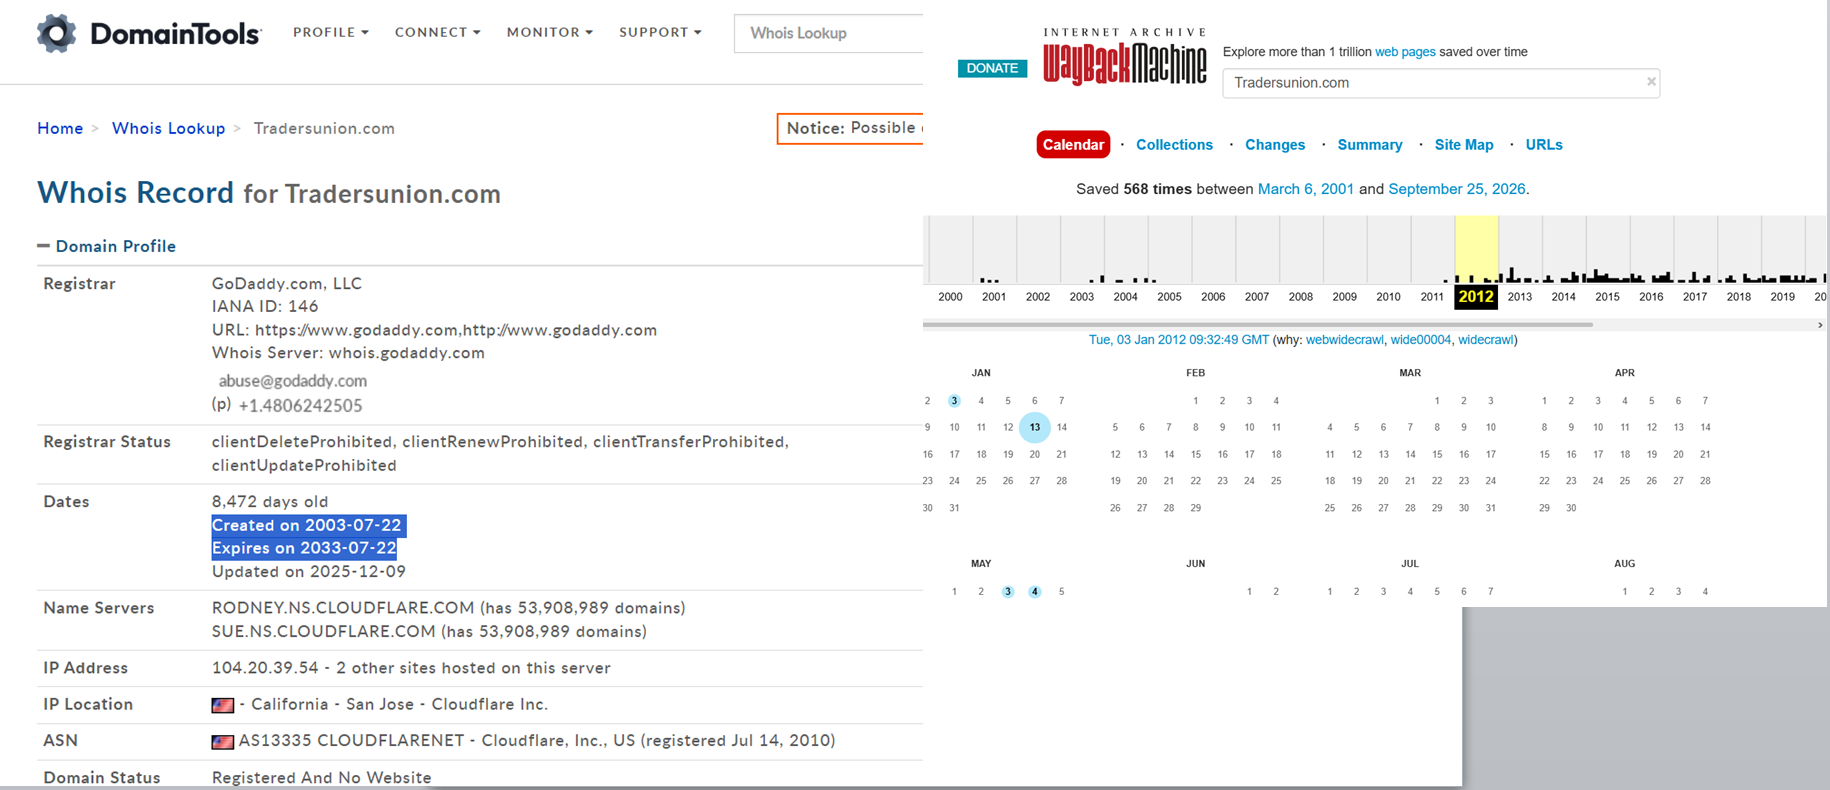Click the horizontal timeline scrollbar
1830x790 pixels.
pyautogui.click(x=1258, y=325)
